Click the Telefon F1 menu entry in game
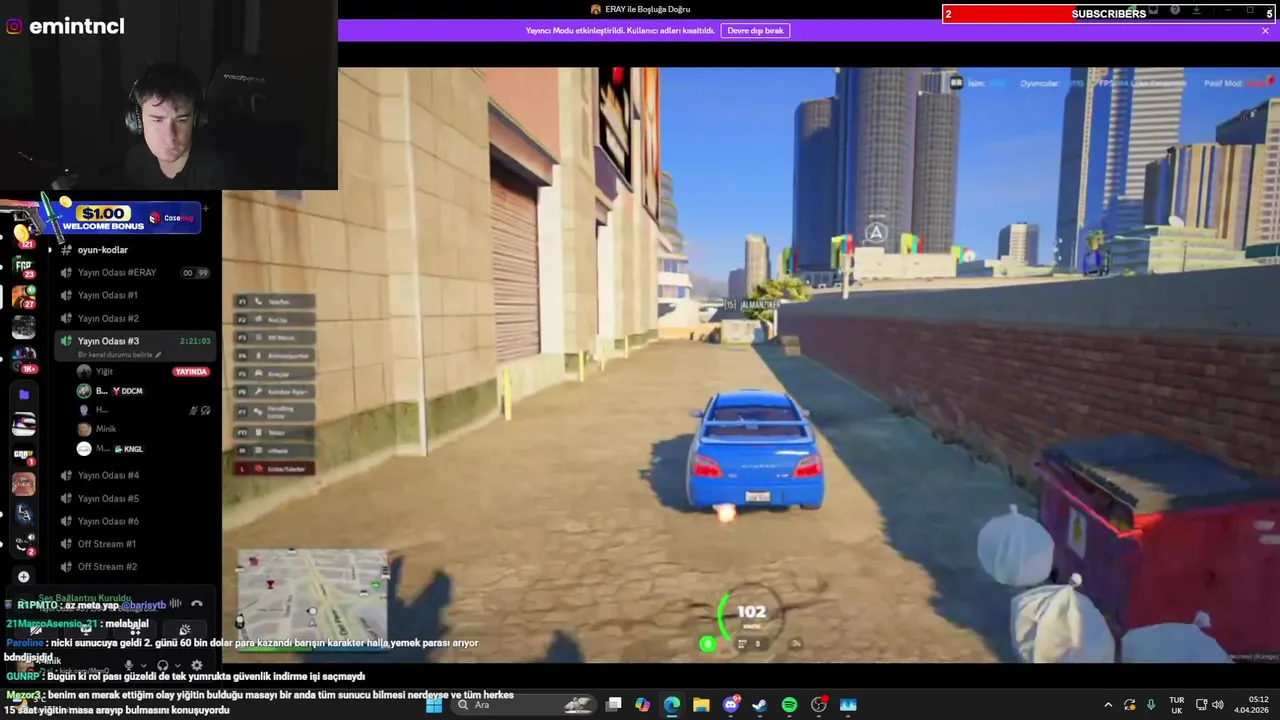 click(x=275, y=301)
